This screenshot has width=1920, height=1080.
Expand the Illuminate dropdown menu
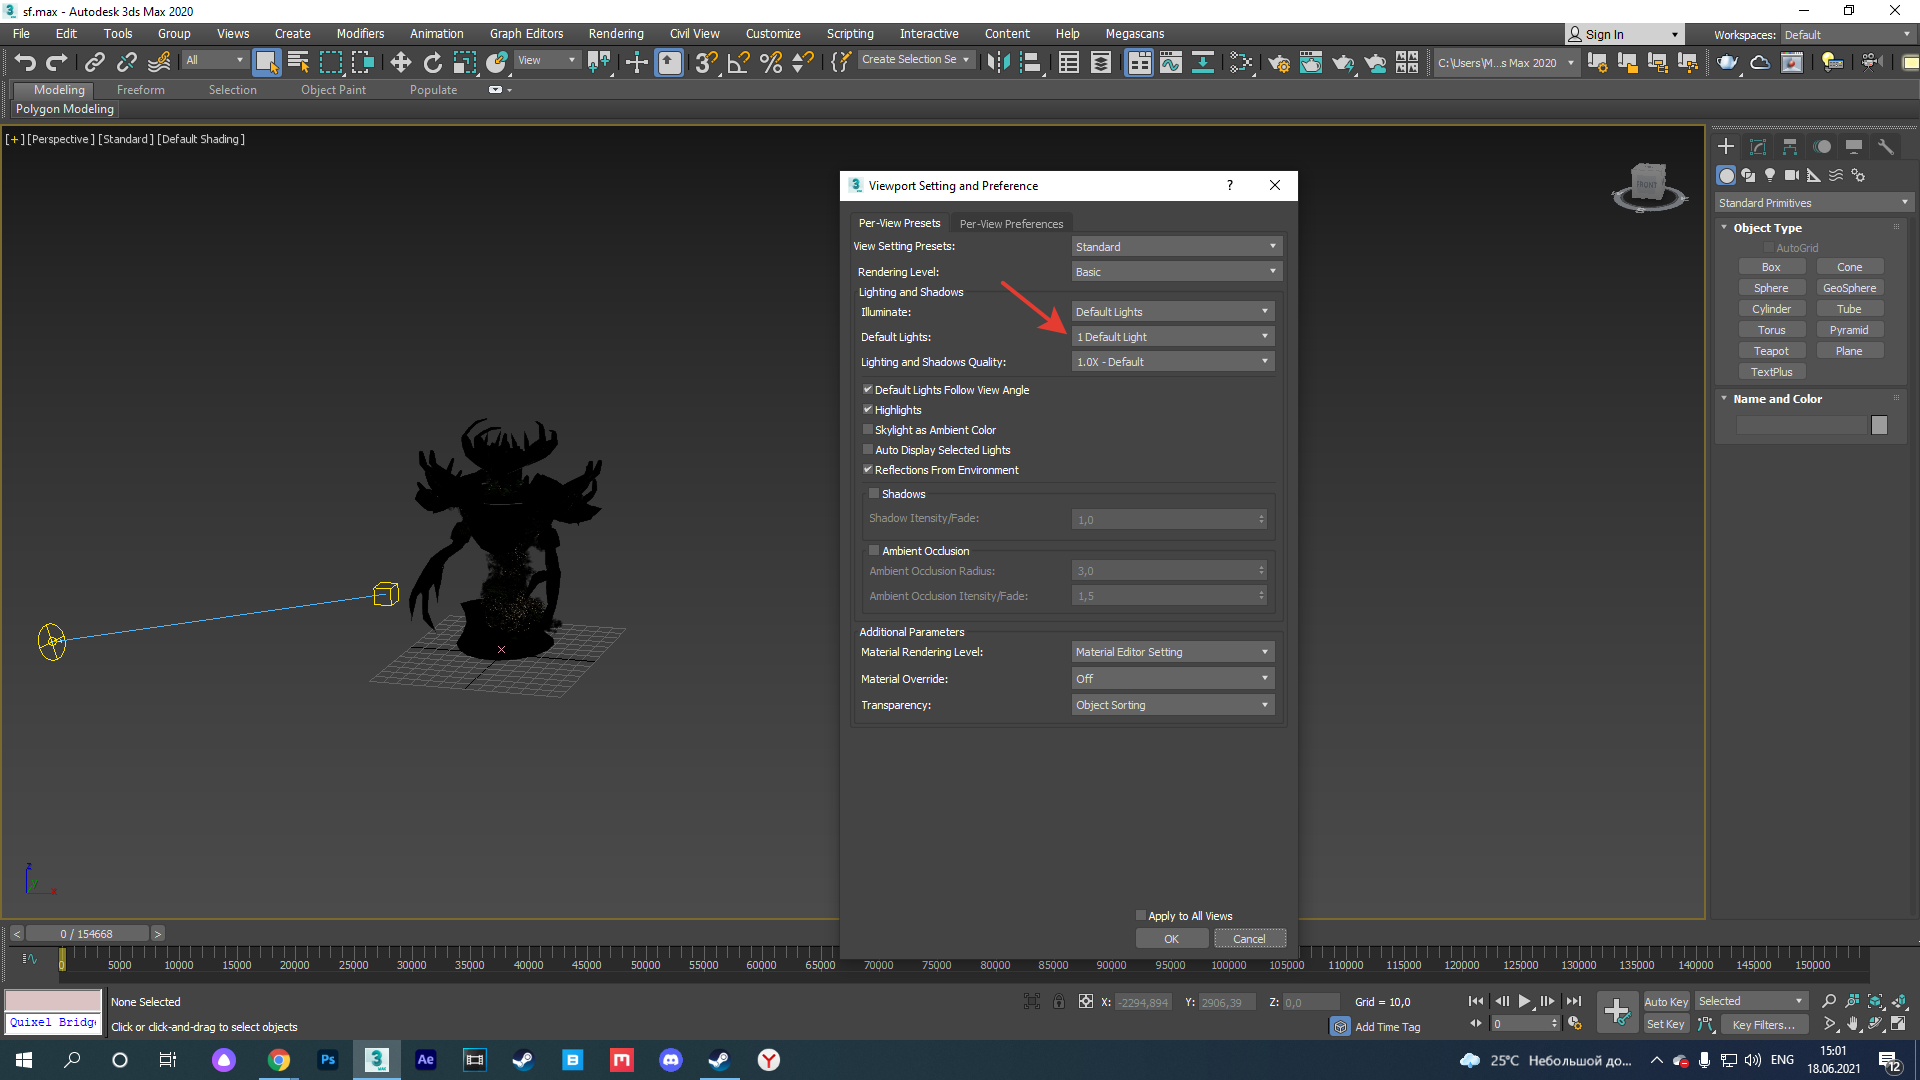pos(1262,311)
